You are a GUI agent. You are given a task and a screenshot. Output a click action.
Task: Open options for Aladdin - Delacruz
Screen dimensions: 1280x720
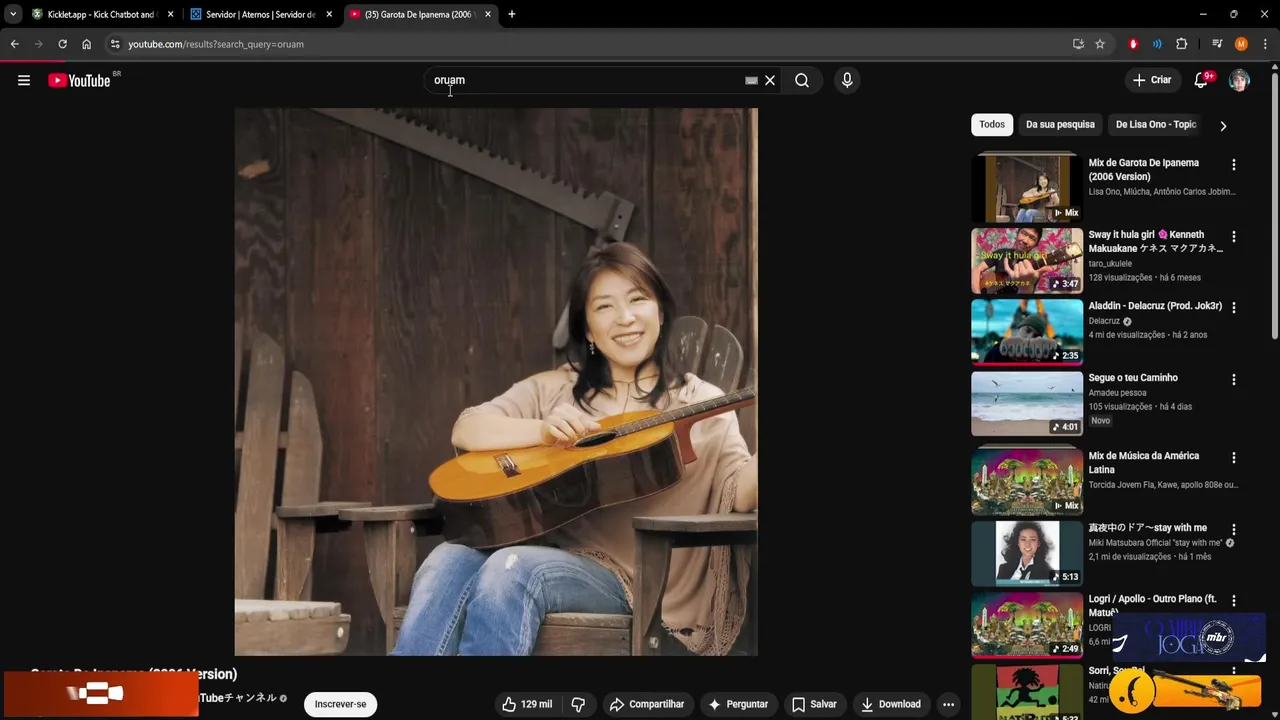pos(1233,308)
